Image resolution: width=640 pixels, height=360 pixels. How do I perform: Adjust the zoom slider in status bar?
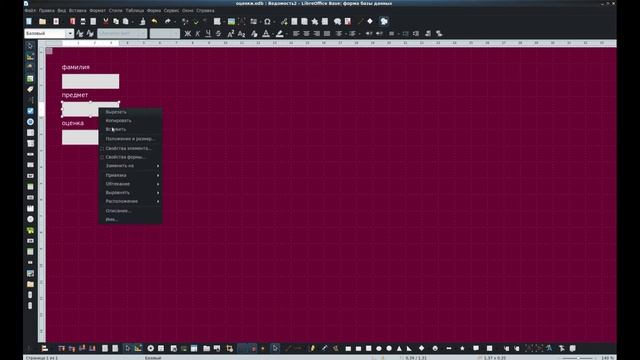pyautogui.click(x=578, y=358)
